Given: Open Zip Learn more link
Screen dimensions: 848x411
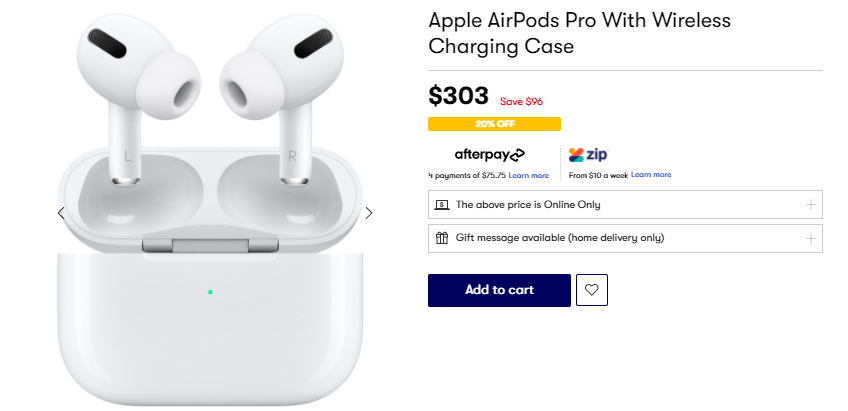Looking at the screenshot, I should (651, 175).
